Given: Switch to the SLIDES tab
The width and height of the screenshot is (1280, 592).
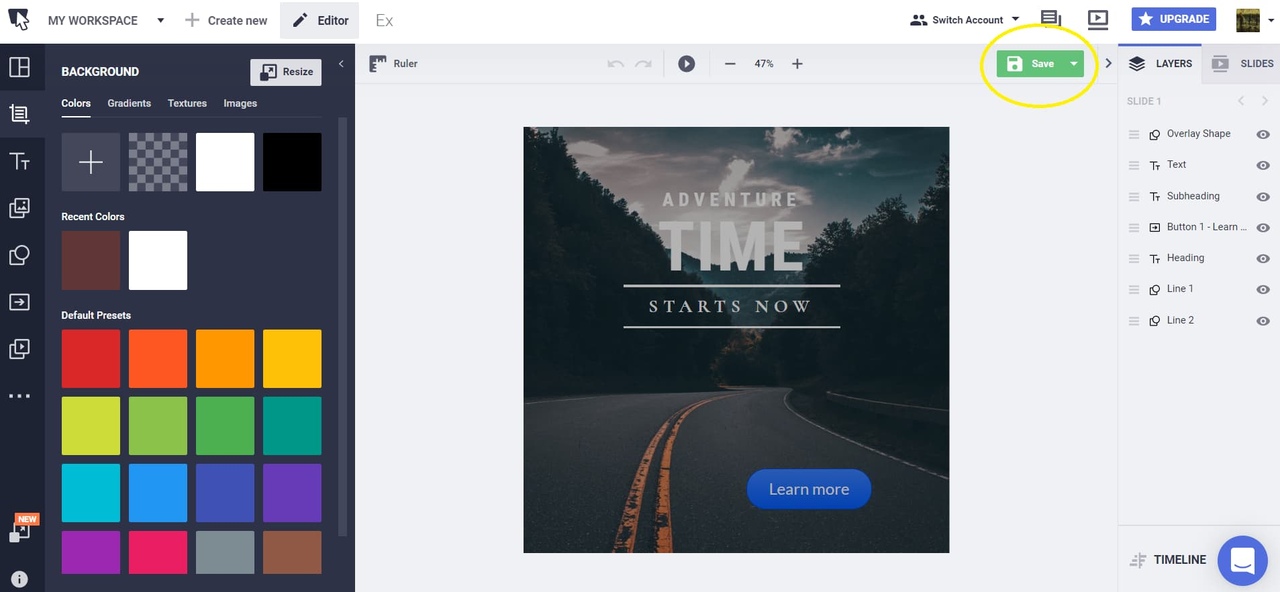Looking at the screenshot, I should coord(1243,64).
